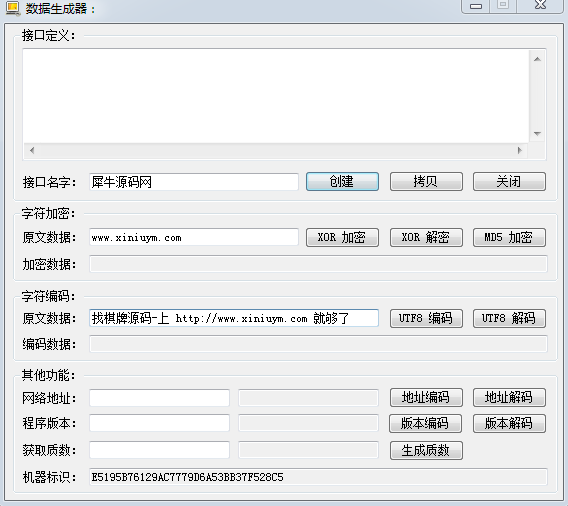This screenshot has height=506, width=568.
Task: Click the MD5 加密 button
Action: pyautogui.click(x=509, y=238)
